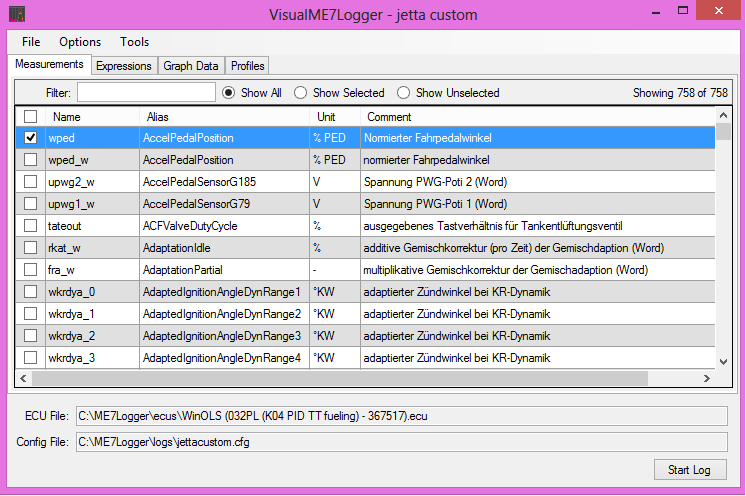Check the wkrdya_3 measurement checkbox
Screen dimensions: 746x496
click(x=30, y=358)
